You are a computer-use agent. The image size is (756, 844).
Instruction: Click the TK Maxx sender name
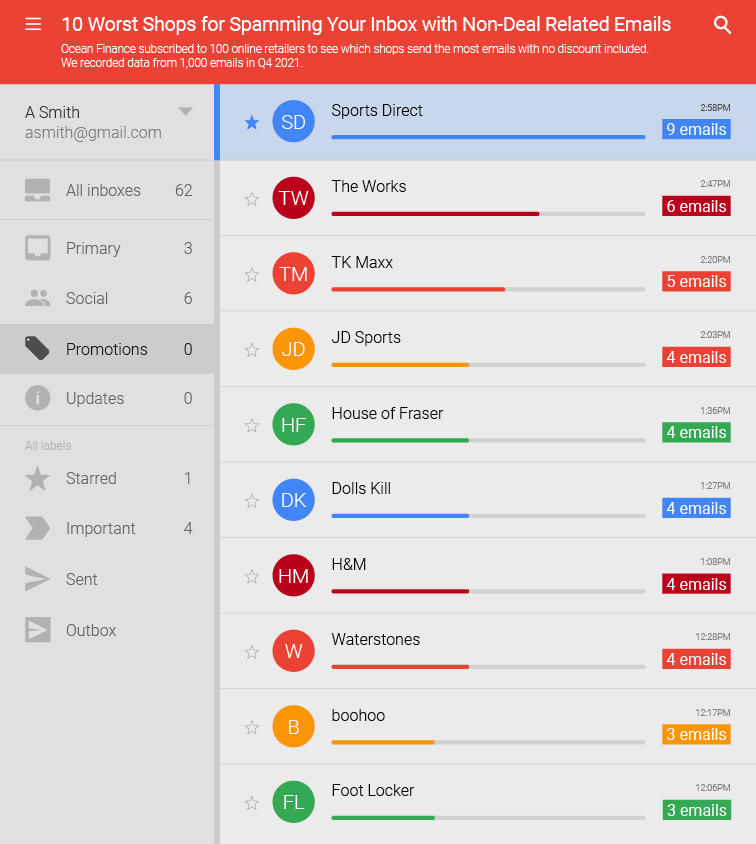pyautogui.click(x=362, y=262)
